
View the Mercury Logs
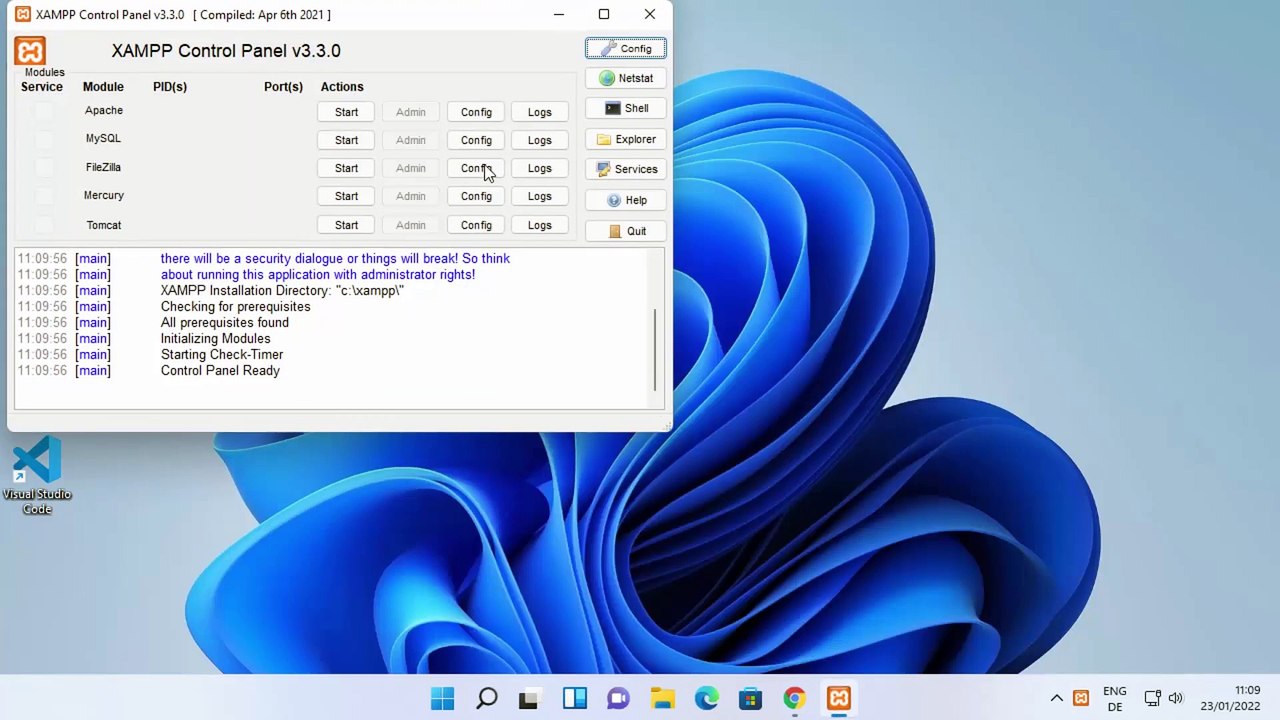point(539,196)
